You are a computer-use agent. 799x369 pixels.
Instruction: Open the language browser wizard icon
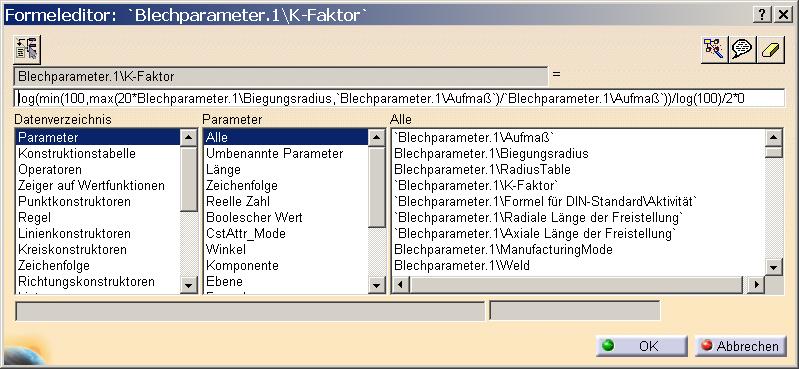714,49
